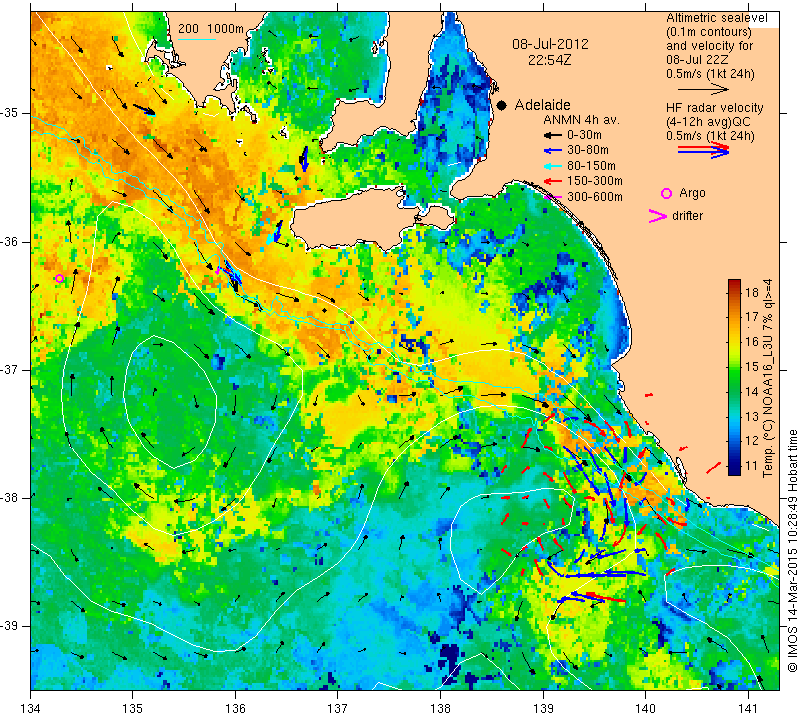800x720 pixels.
Task: Click the cyan 80-150m legend arrow
Action: (553, 166)
